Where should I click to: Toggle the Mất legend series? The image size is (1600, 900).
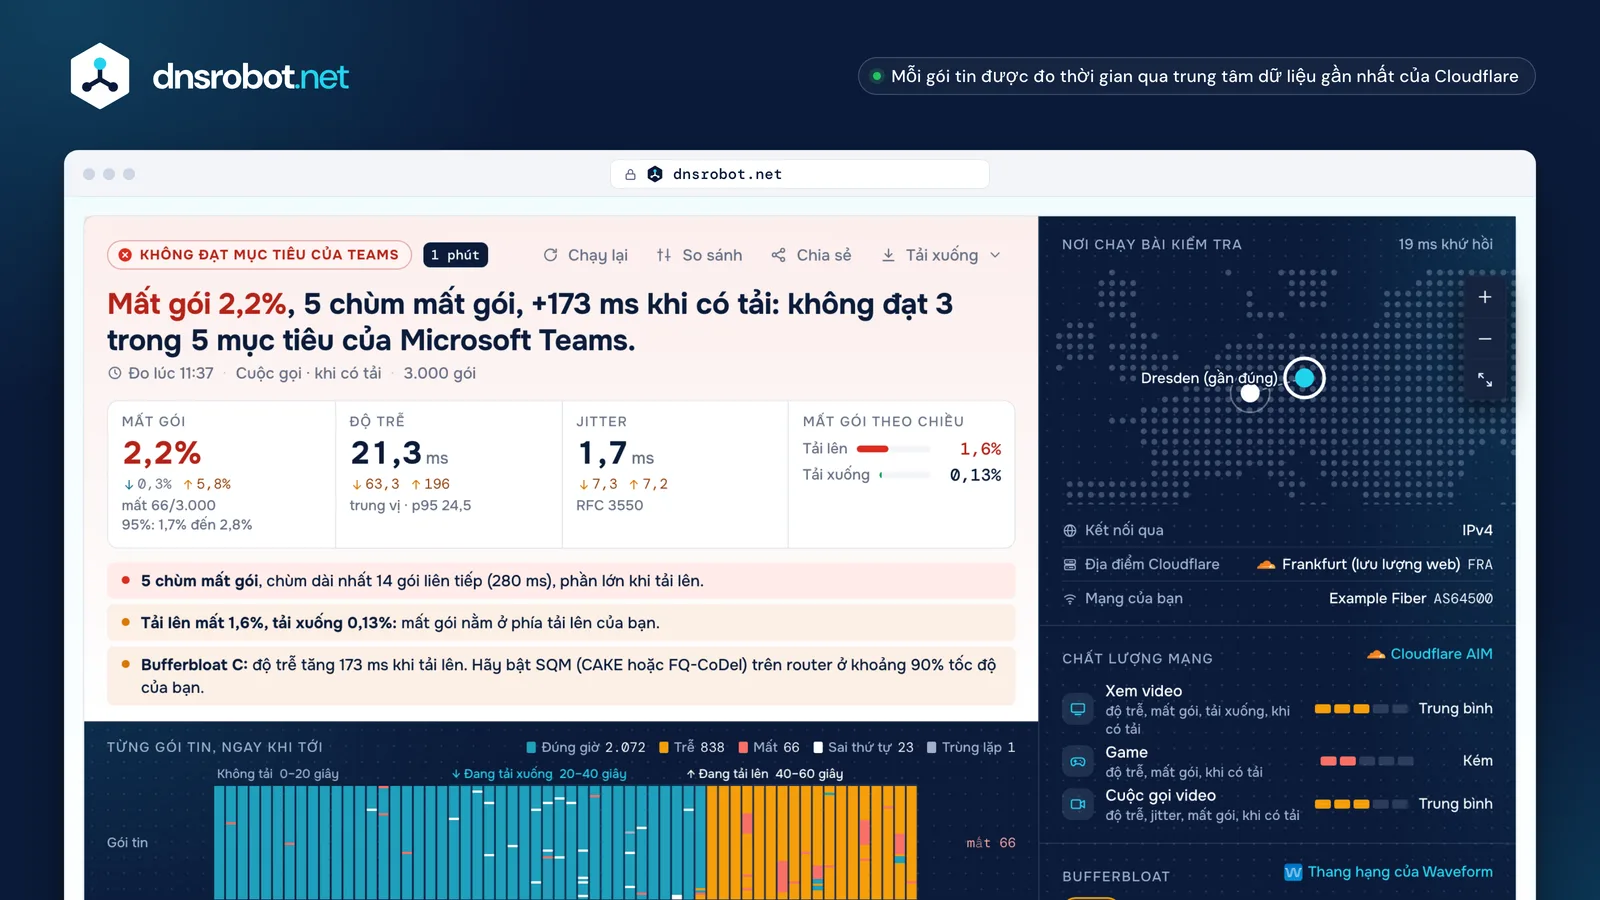coord(768,747)
